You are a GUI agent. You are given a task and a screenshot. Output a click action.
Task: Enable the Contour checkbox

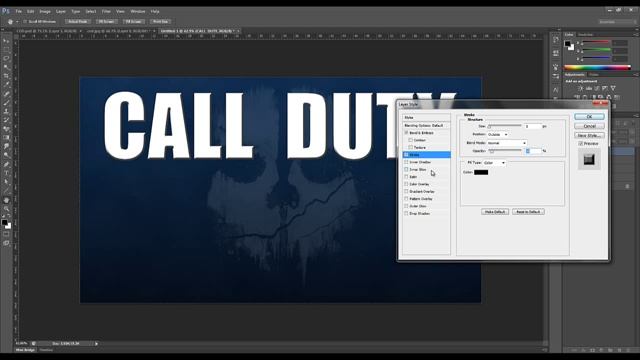tap(411, 140)
